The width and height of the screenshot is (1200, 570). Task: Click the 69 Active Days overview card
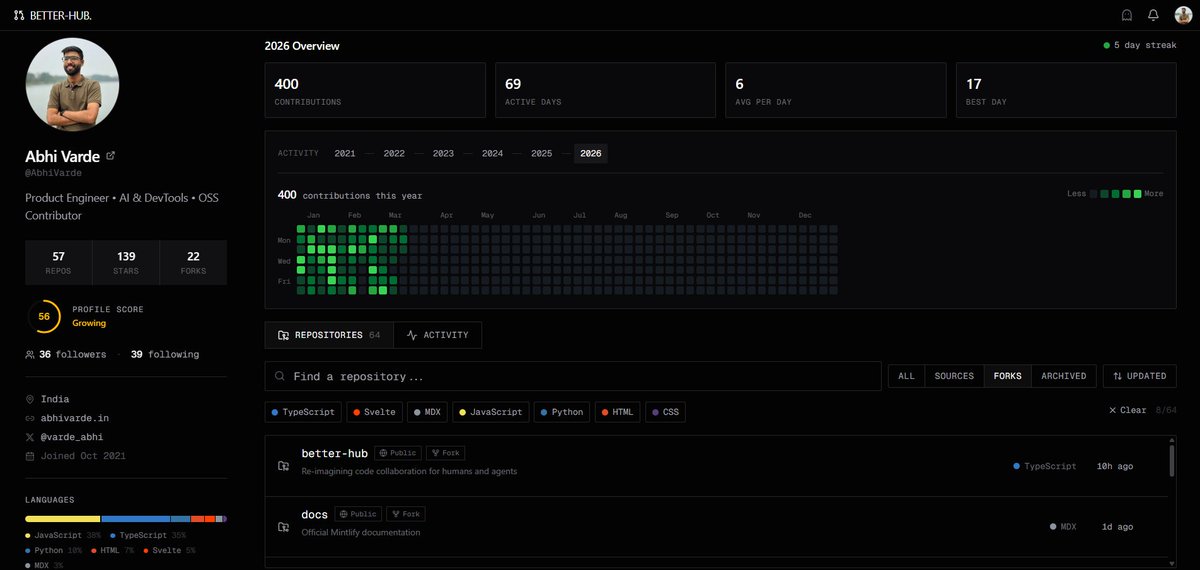pos(605,91)
